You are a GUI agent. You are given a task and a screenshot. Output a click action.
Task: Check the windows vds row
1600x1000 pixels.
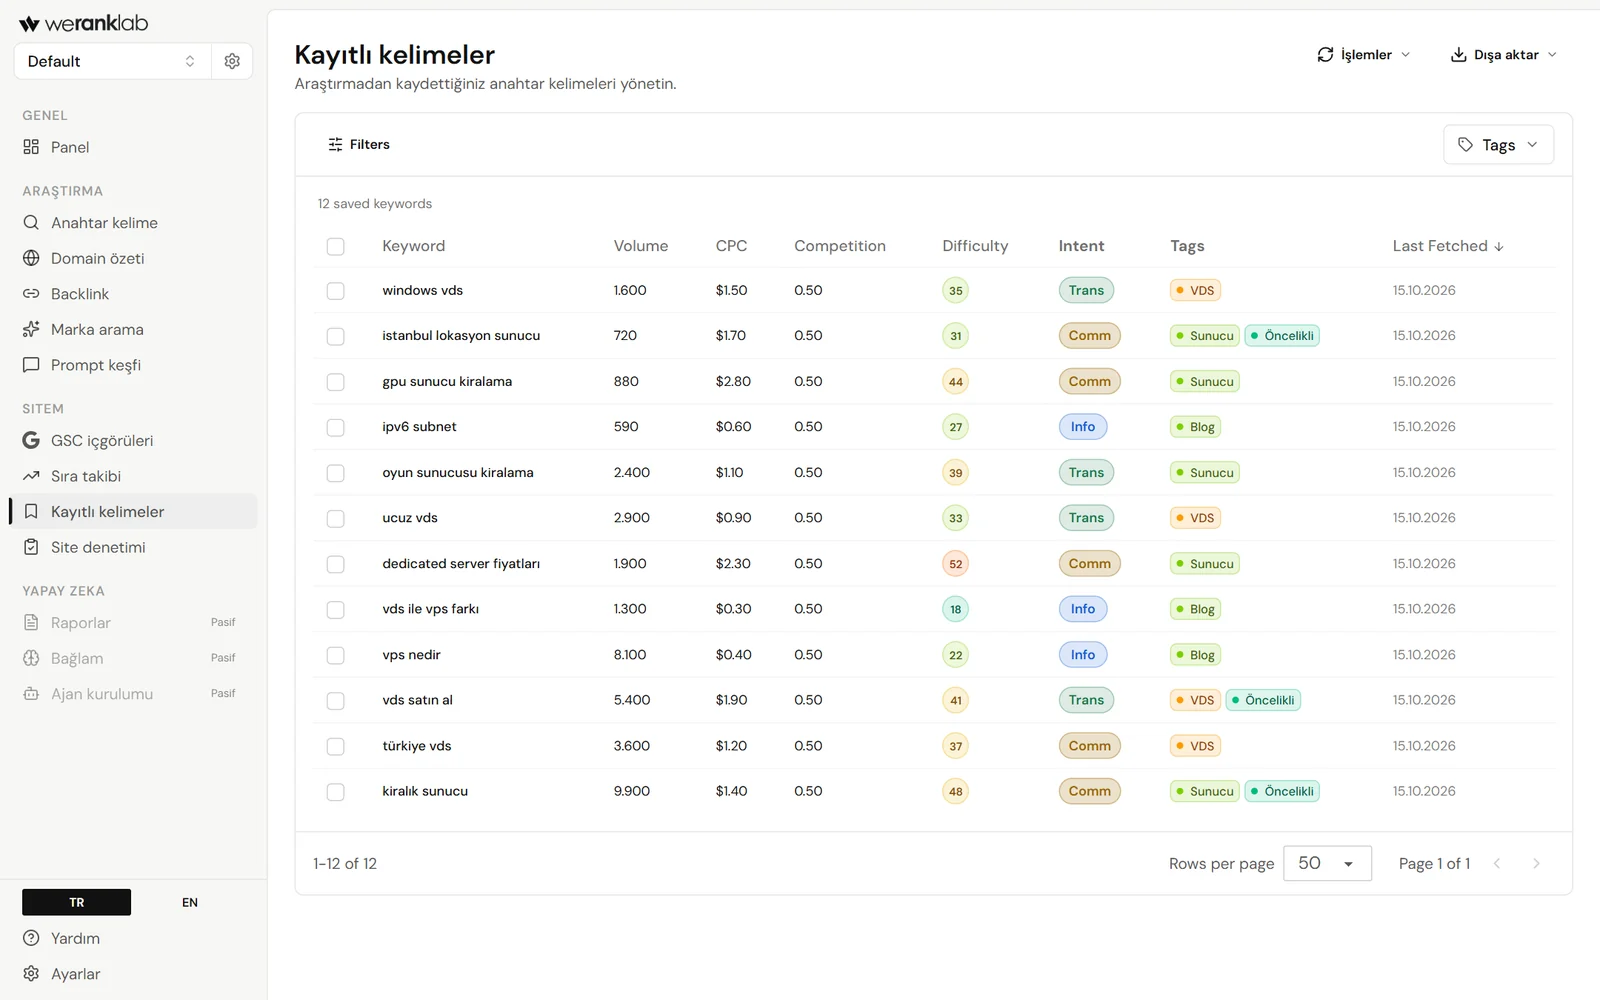pyautogui.click(x=336, y=291)
